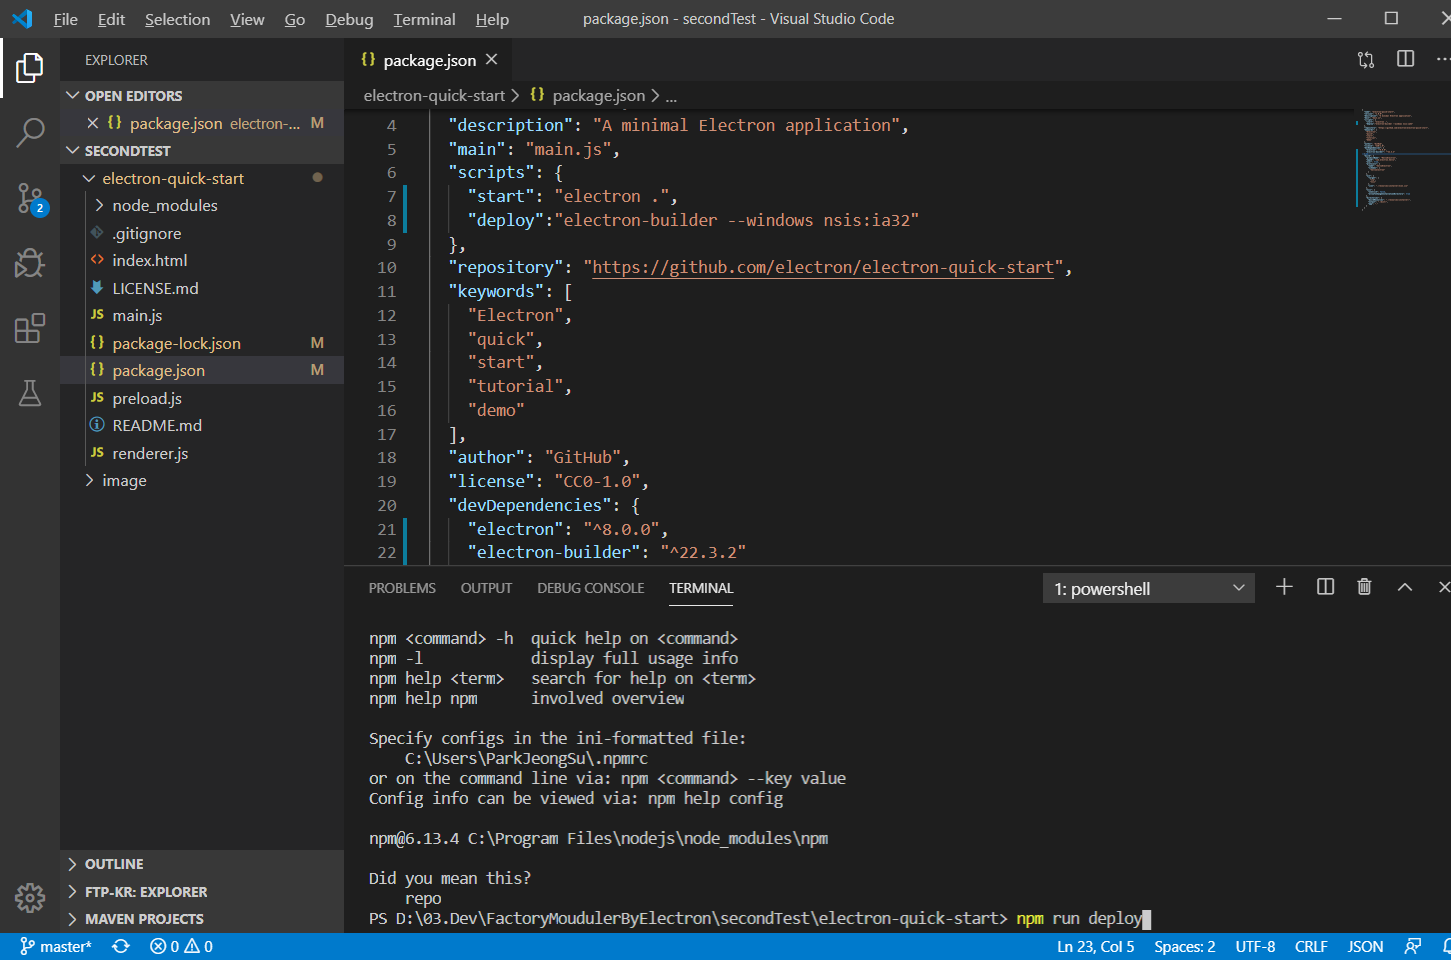
Task: Collapse the electron-quick-start folder
Action: click(201, 178)
